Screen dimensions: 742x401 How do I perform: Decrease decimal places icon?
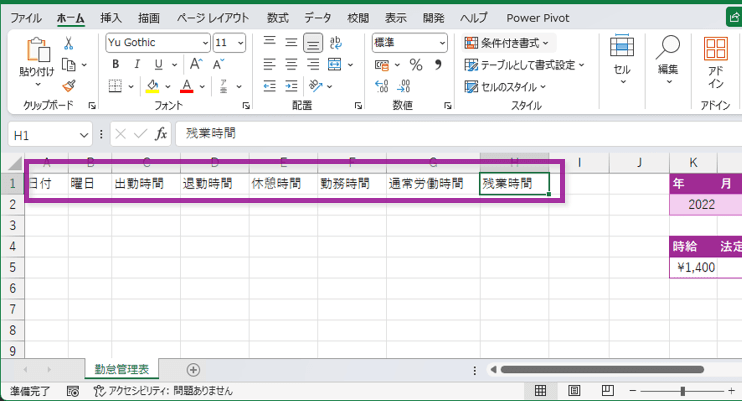click(404, 86)
